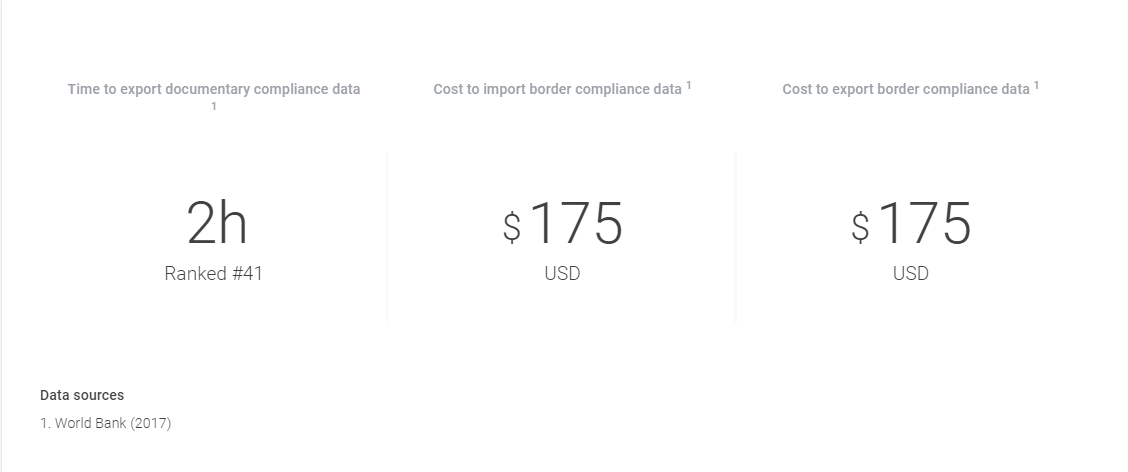Image resolution: width=1128 pixels, height=472 pixels.
Task: Select the 175 import cost figure
Action: 576,223
